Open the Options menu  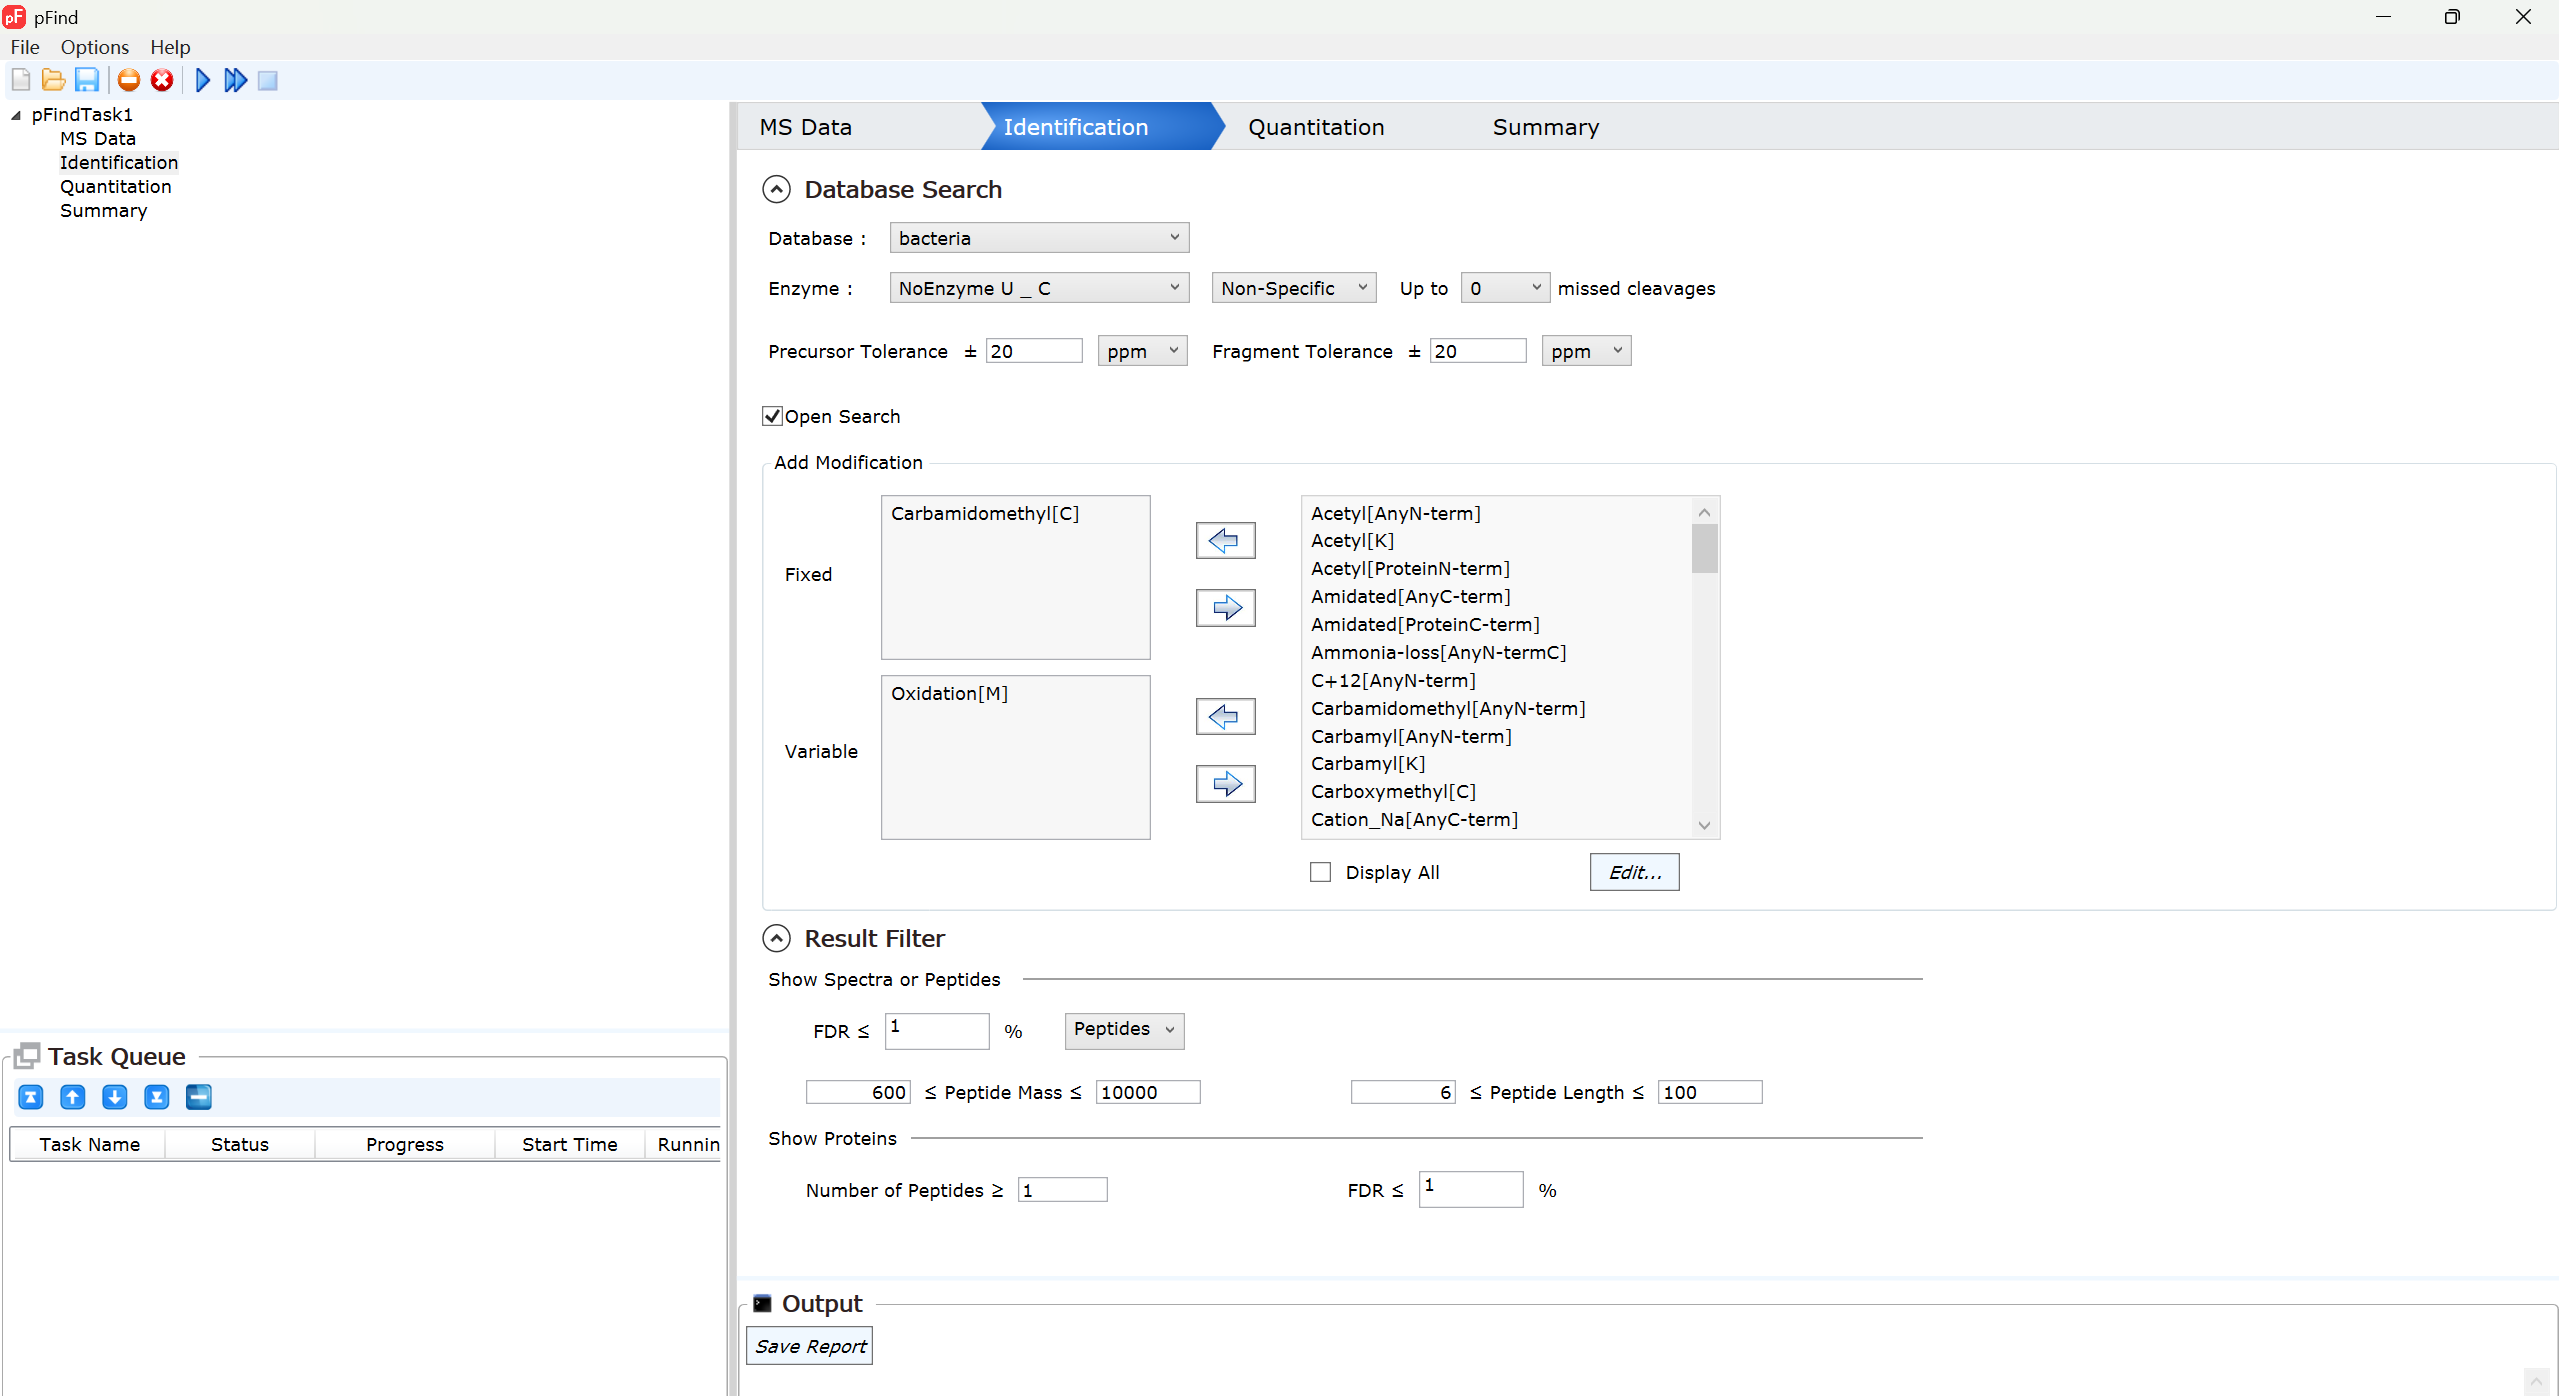(x=94, y=47)
